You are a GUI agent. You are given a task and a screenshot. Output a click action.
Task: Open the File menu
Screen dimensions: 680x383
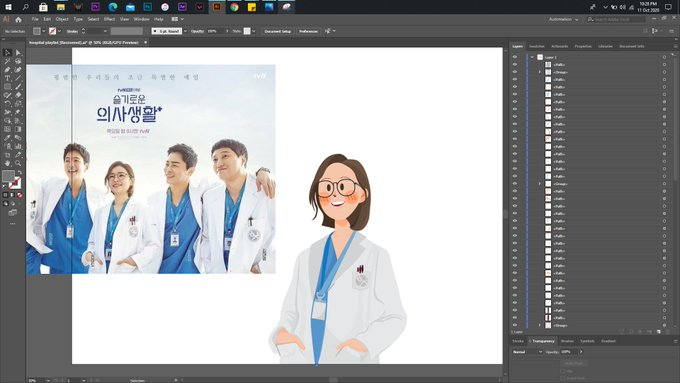[x=35, y=19]
